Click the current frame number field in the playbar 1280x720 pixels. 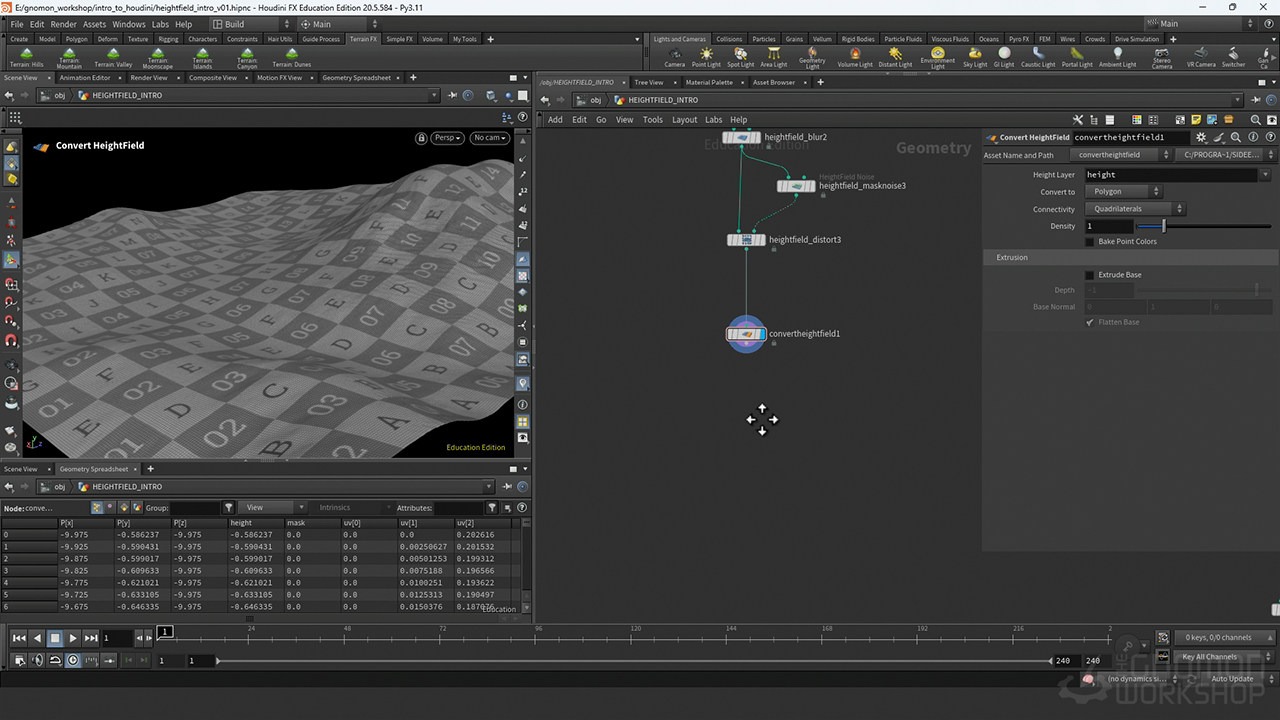pos(120,637)
